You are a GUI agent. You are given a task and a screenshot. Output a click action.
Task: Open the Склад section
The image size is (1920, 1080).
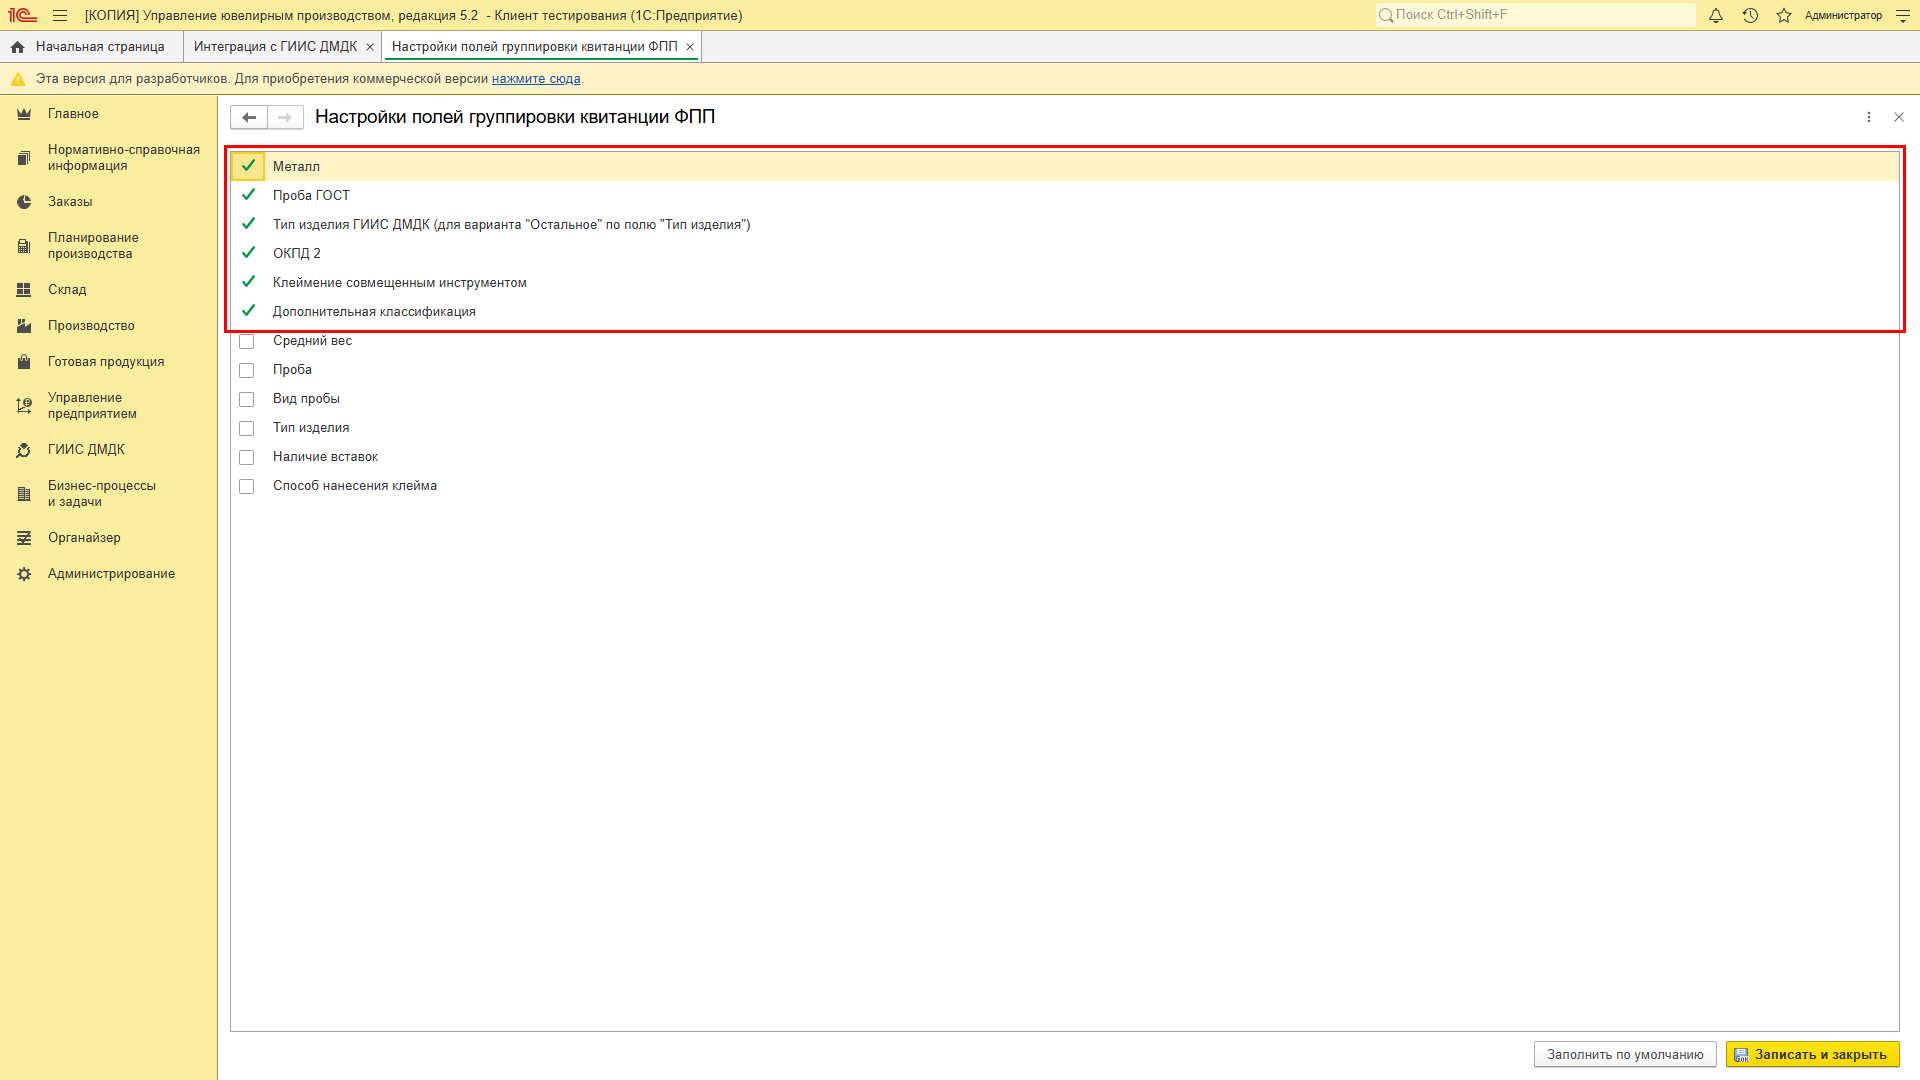click(x=67, y=290)
